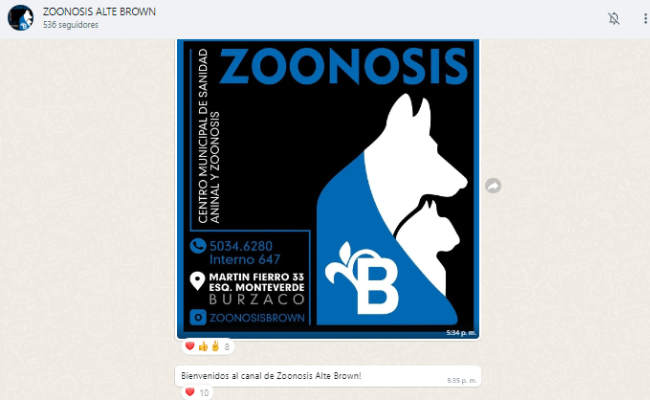This screenshot has height=400, width=650.
Task: Click the 5034.6280 phone number
Action: click(241, 246)
